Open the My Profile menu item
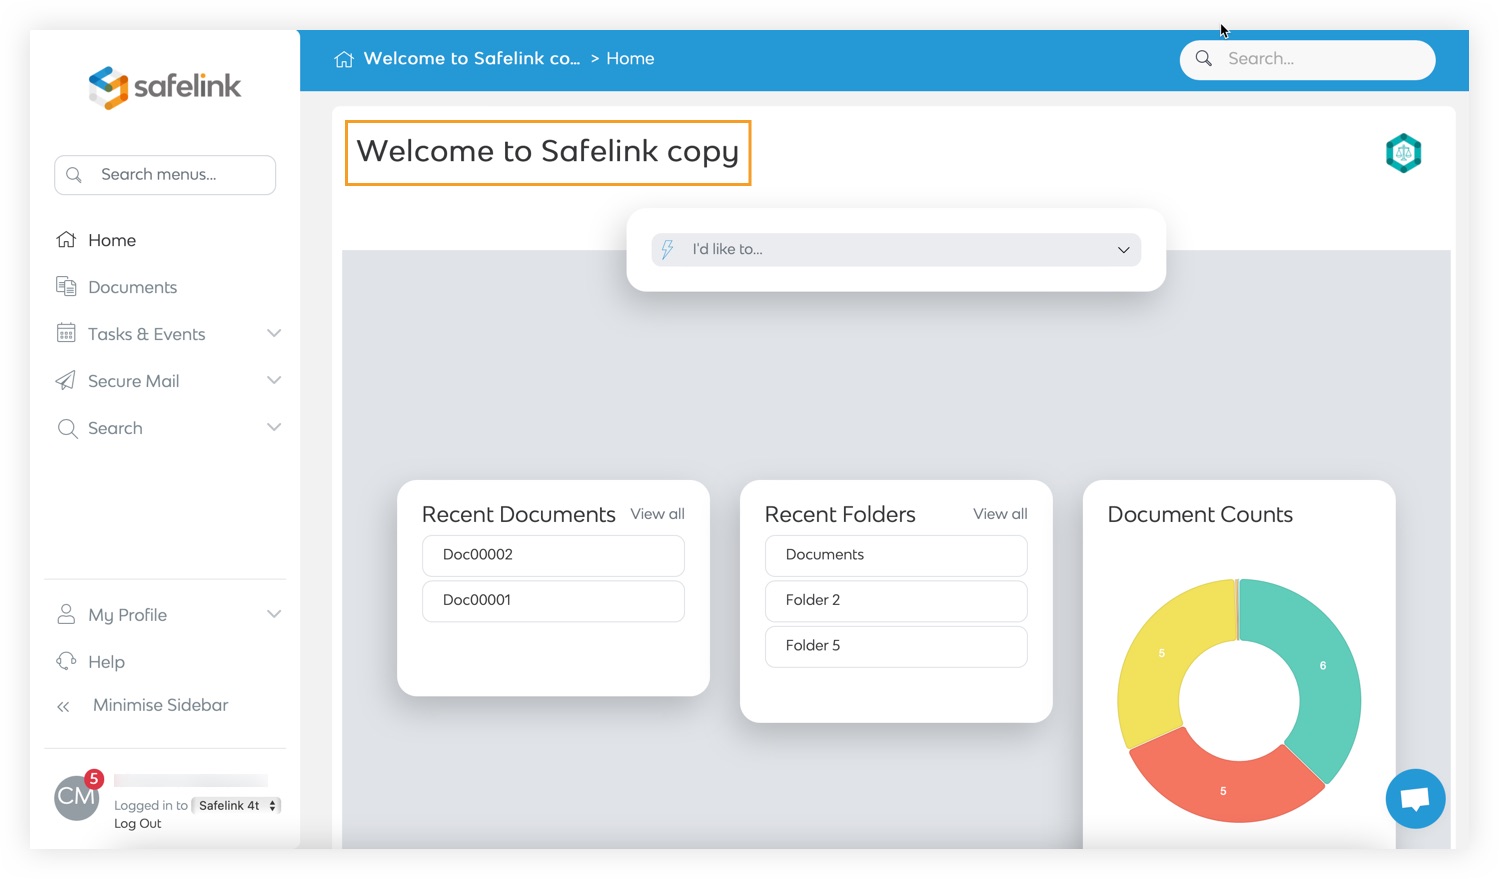This screenshot has width=1499, height=879. pos(127,615)
